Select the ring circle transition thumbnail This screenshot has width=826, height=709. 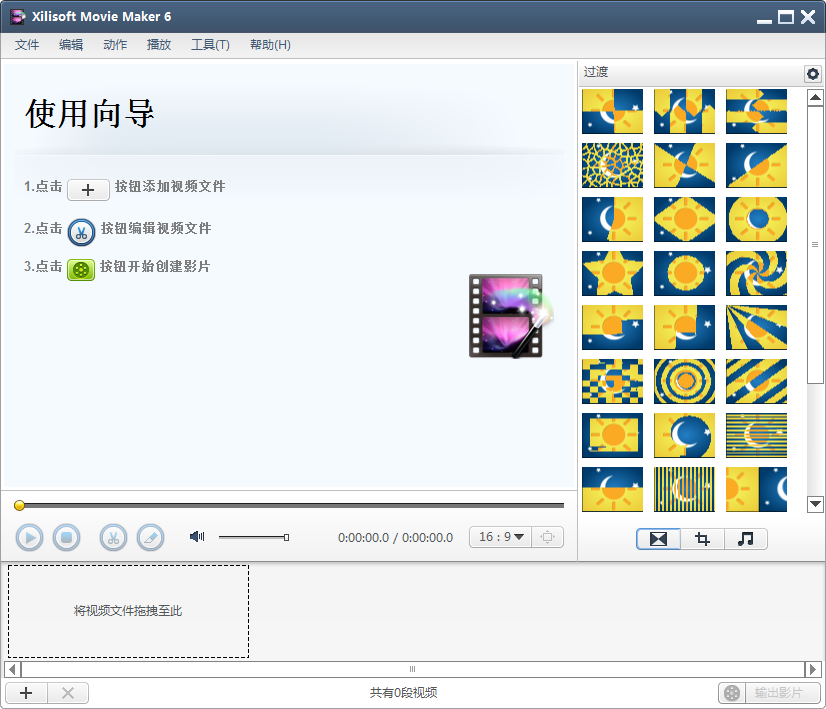point(756,220)
